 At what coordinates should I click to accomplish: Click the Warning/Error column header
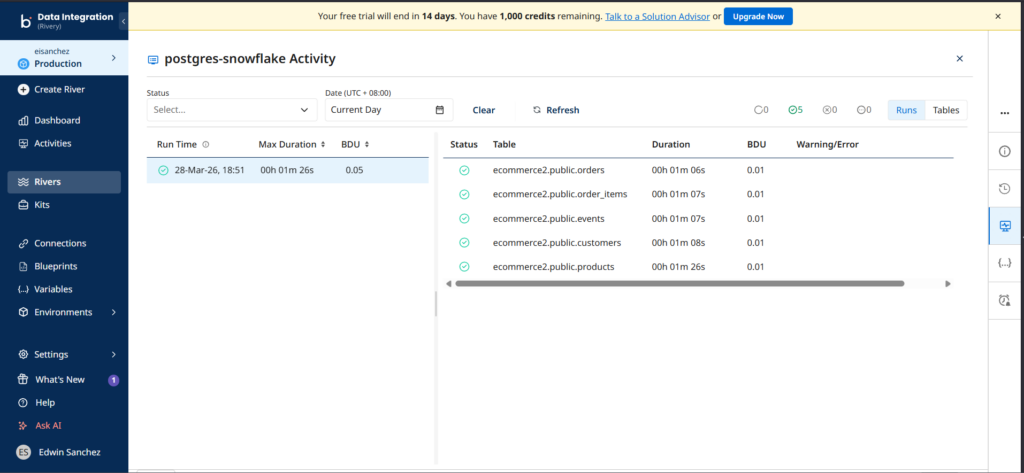[827, 144]
